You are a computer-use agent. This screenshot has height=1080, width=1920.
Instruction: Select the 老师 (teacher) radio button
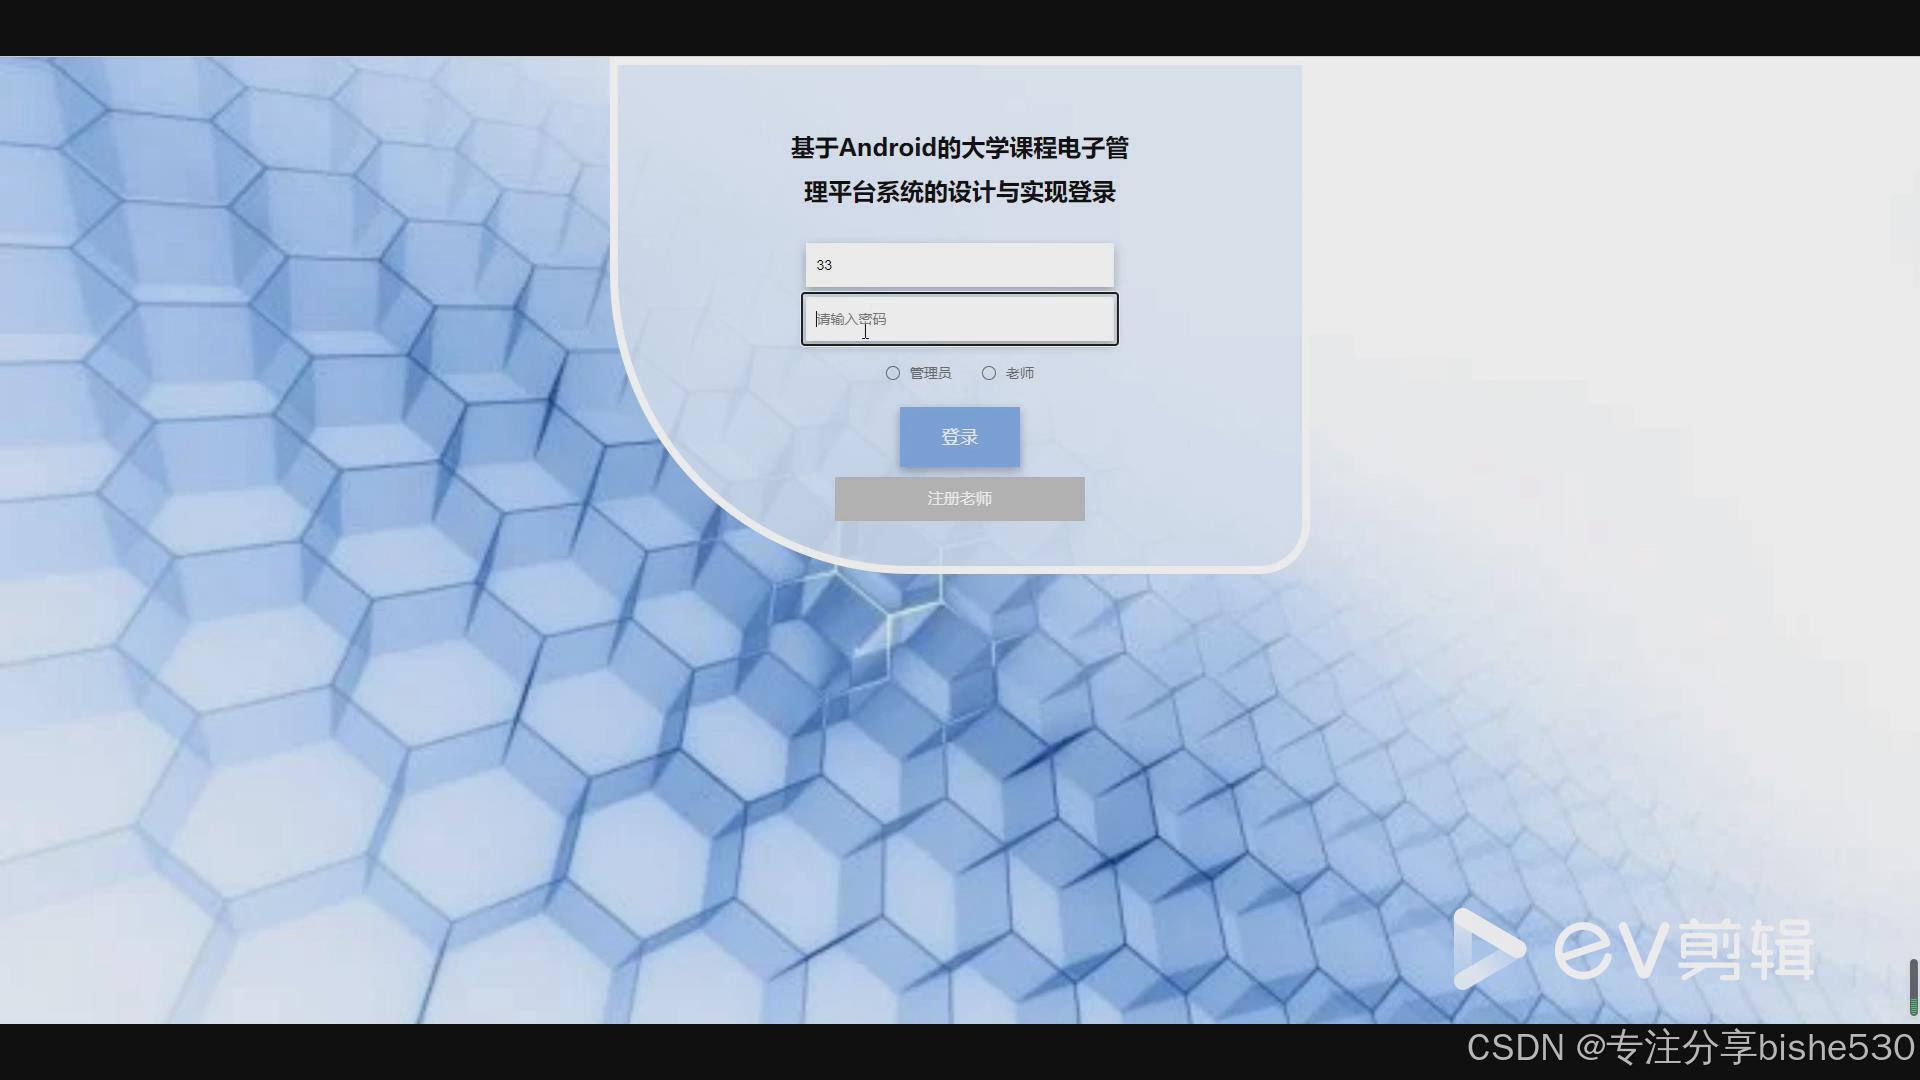coord(990,372)
